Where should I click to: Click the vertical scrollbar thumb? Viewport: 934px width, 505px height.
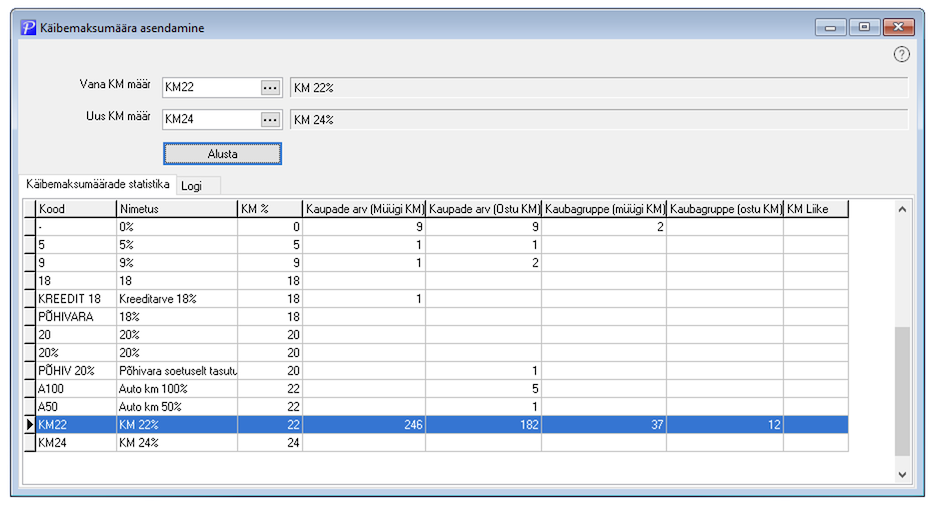902,391
